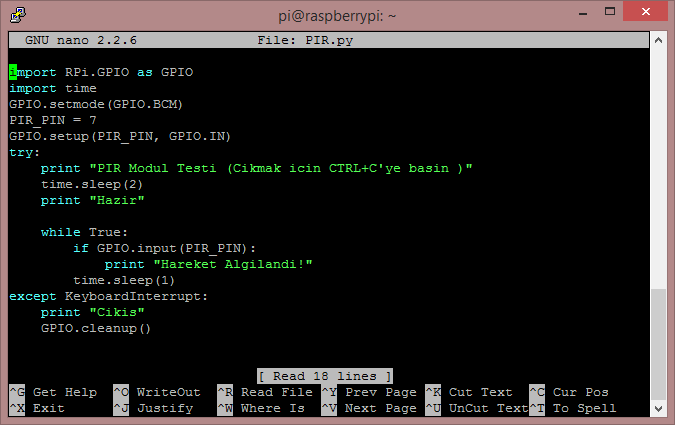
Task: Click the ^O WriteOut shortcut label
Action: coord(157,392)
